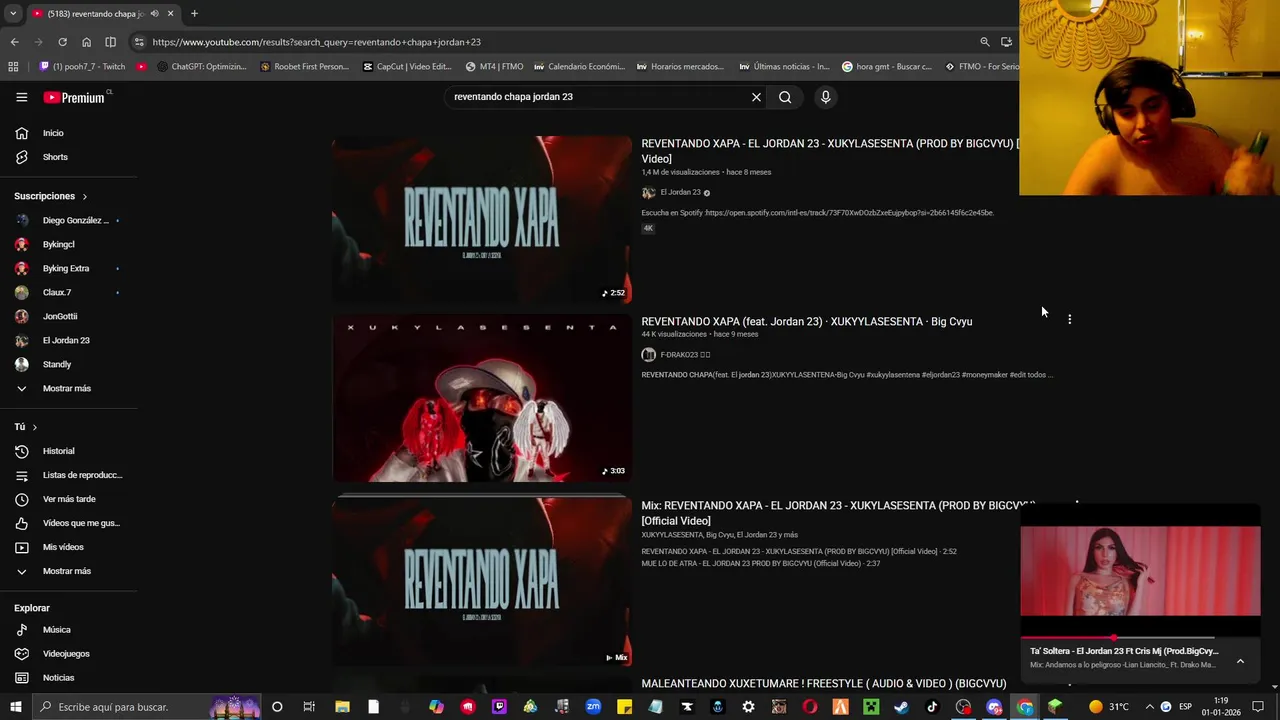Click the miniplayer Ta' Soltera video
This screenshot has height=720, width=1280.
coord(1140,570)
